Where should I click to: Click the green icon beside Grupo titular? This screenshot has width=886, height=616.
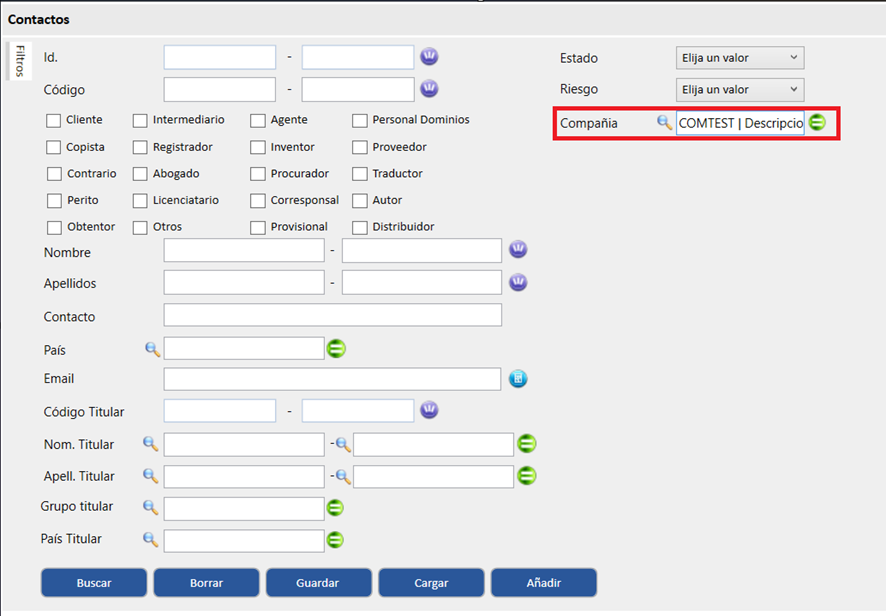336,508
